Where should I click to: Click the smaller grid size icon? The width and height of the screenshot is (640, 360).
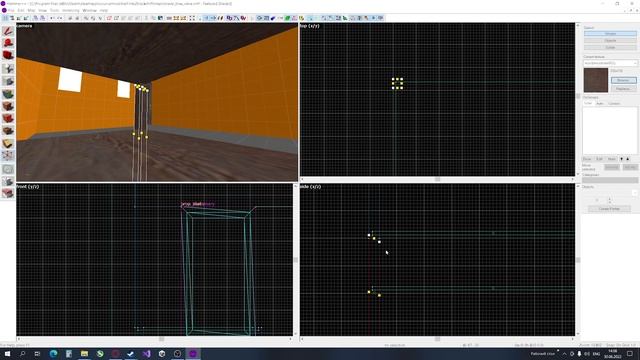pyautogui.click(x=19, y=18)
